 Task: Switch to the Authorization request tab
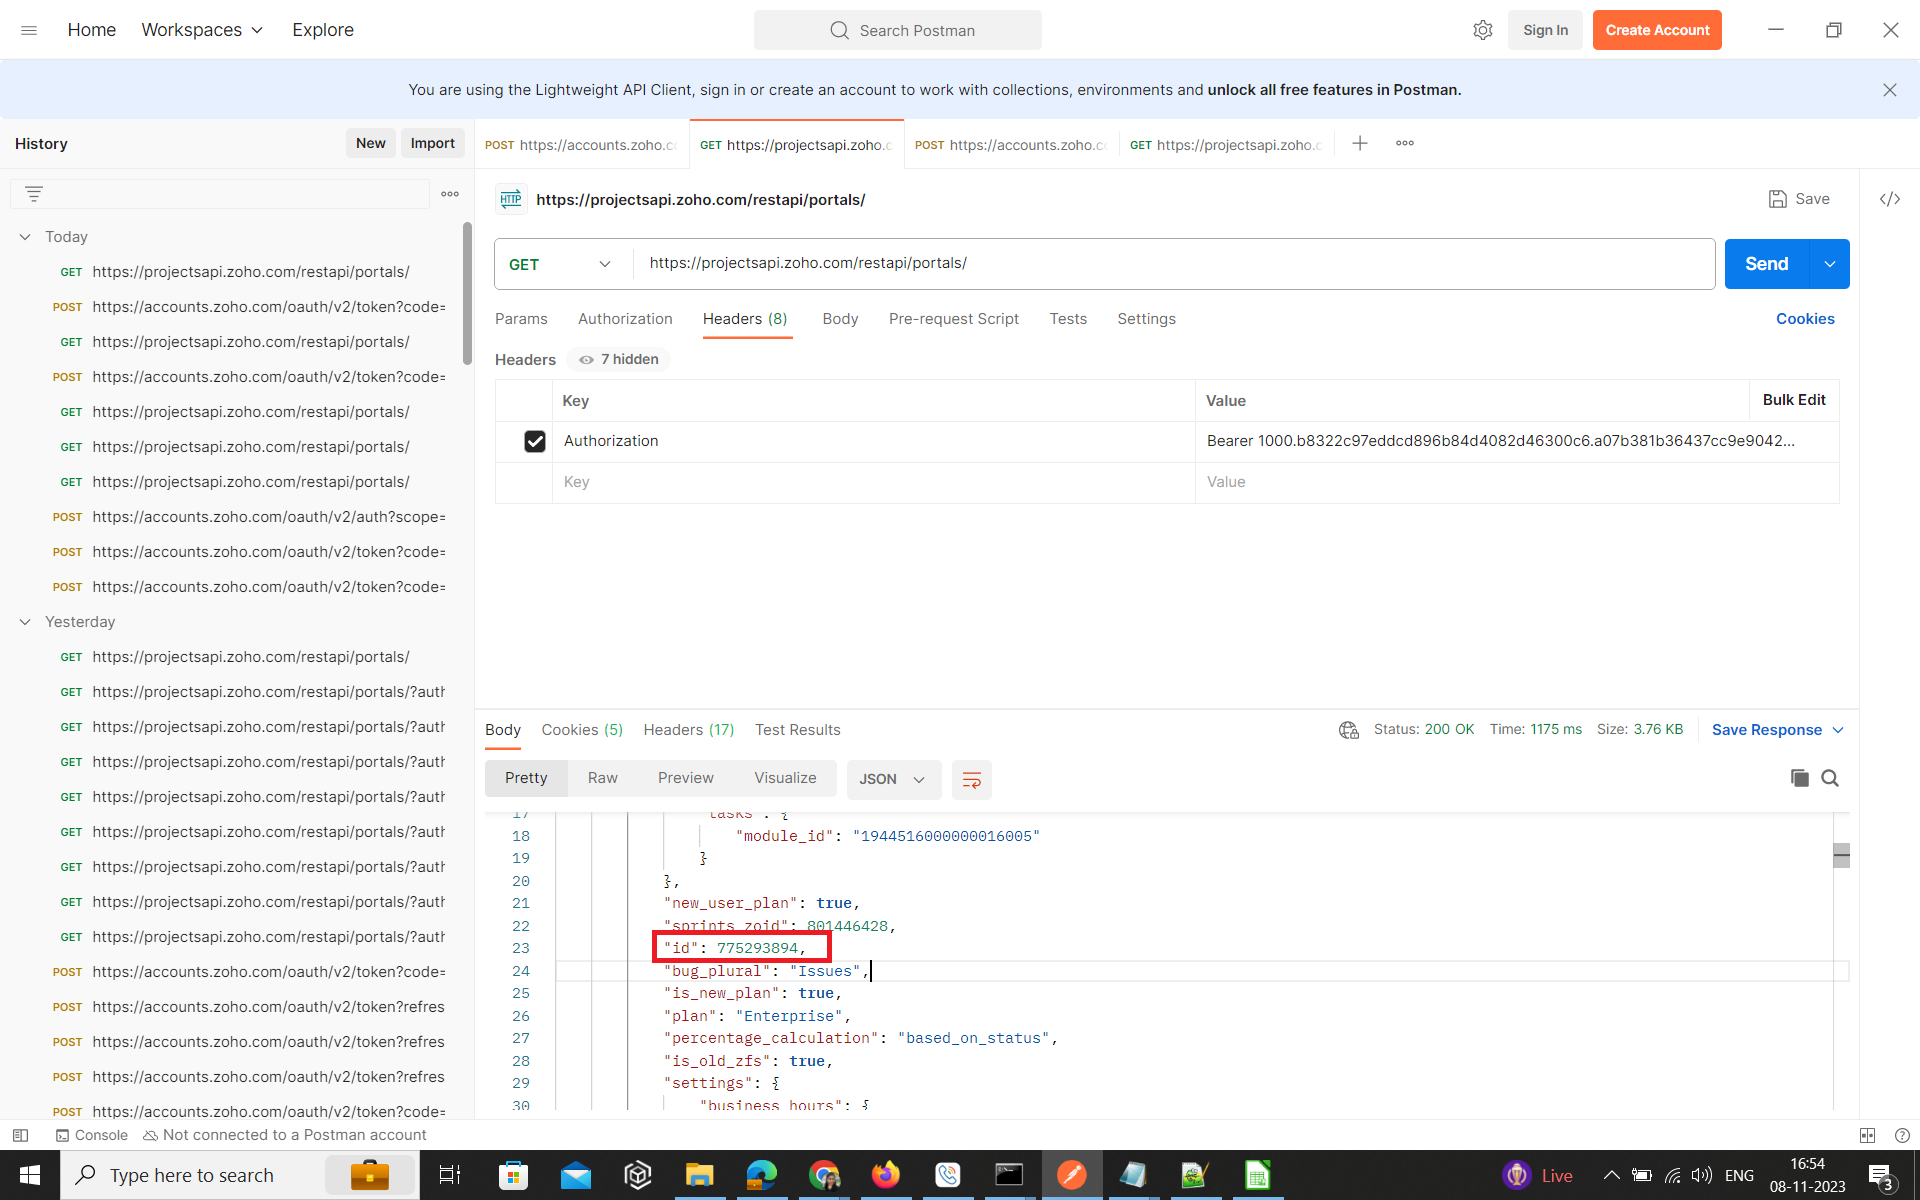pos(625,319)
